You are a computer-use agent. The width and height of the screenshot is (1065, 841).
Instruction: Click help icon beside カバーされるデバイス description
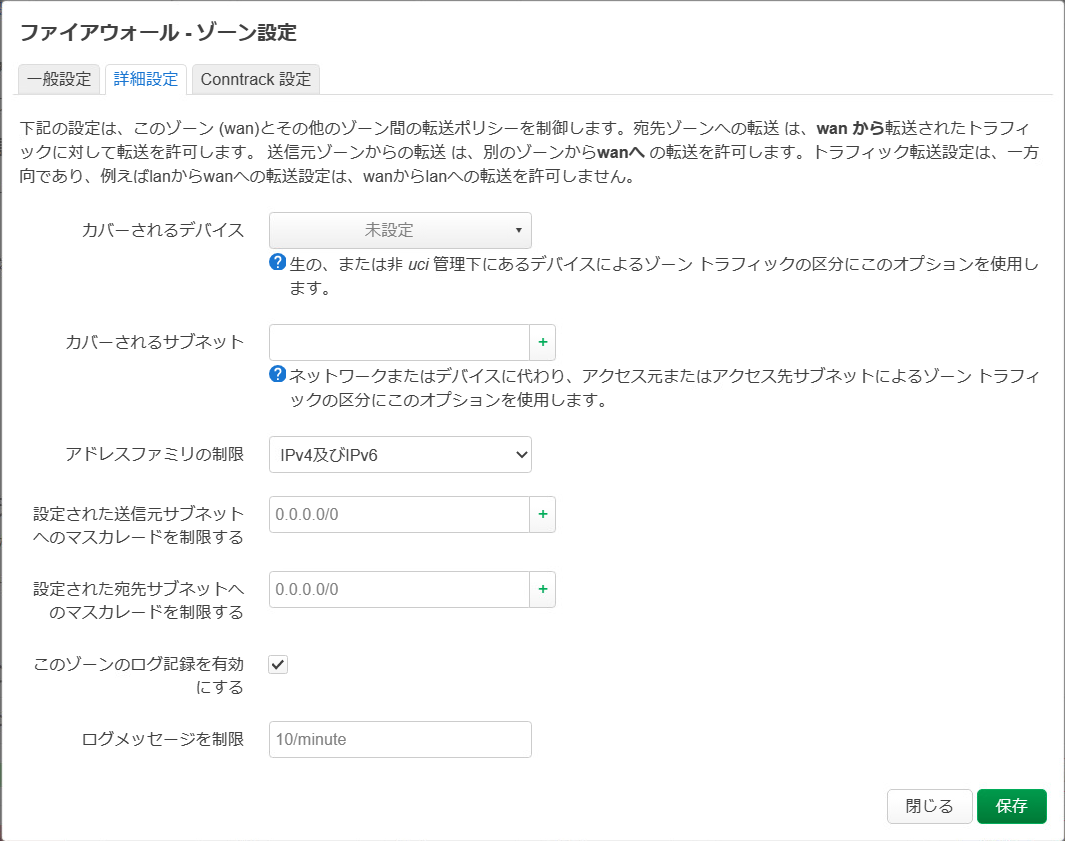point(277,262)
